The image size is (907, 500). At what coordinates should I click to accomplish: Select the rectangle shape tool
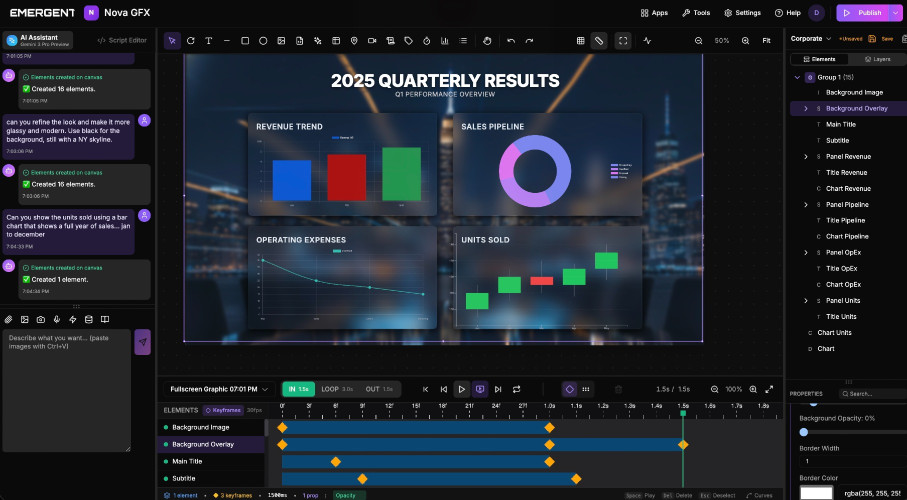click(245, 41)
